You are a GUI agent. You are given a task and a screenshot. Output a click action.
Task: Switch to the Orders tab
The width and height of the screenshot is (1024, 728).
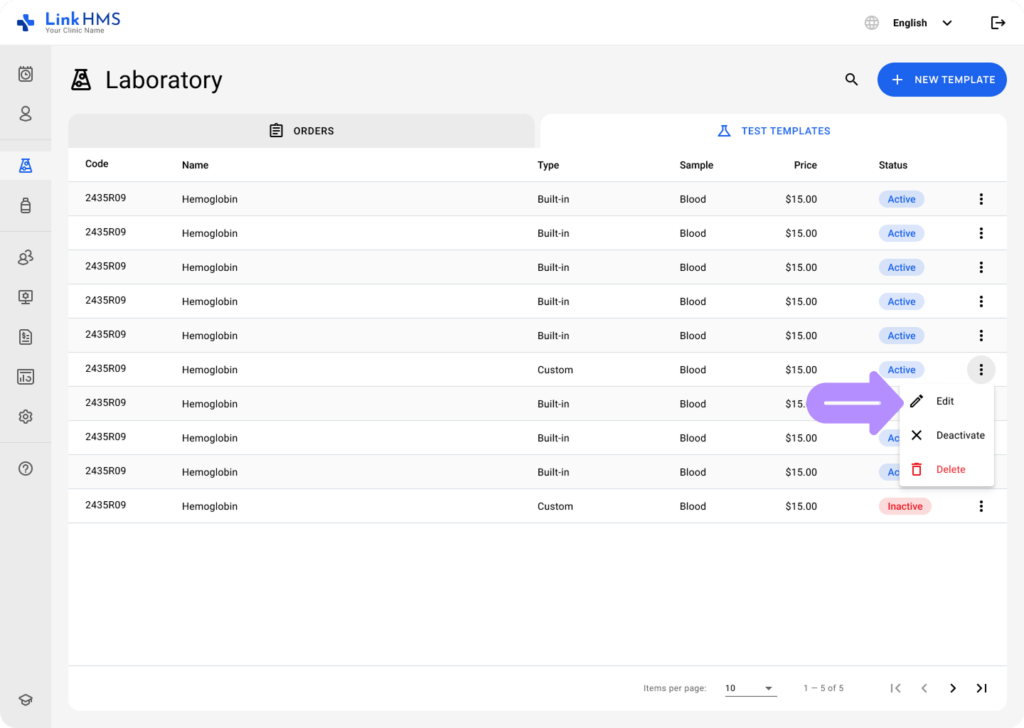pos(302,130)
